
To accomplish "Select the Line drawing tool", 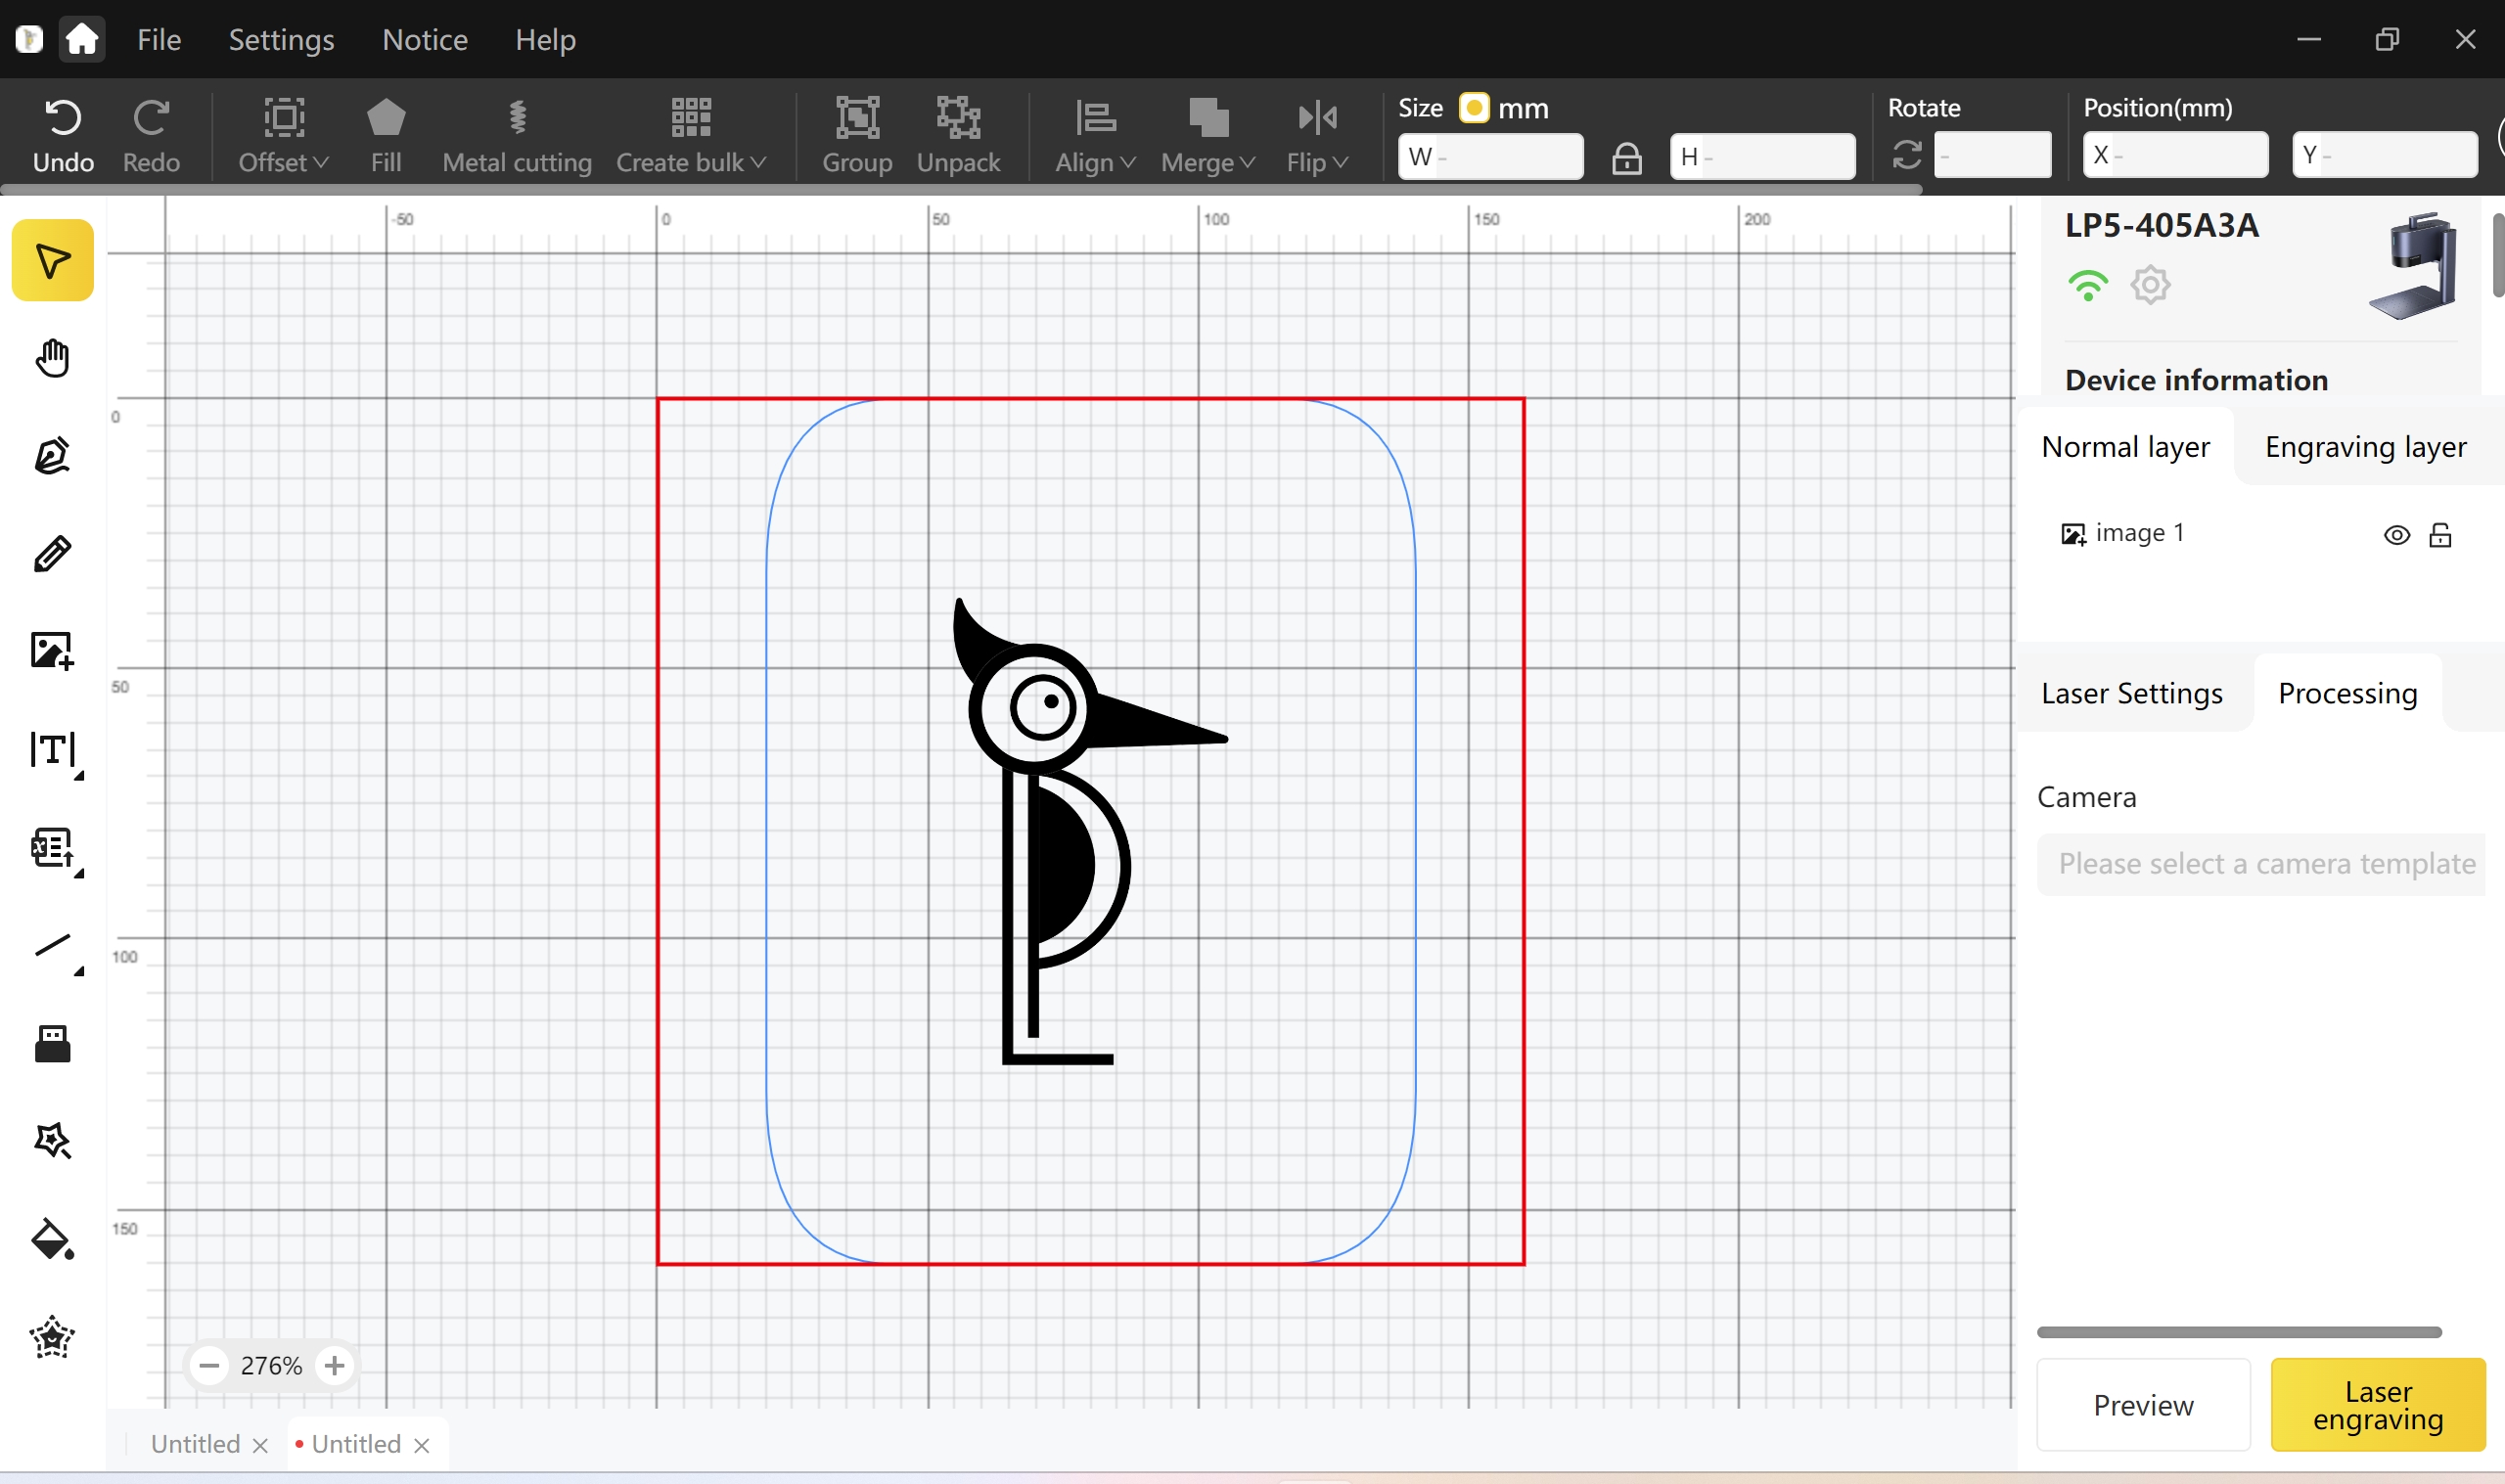I will pos(52,946).
